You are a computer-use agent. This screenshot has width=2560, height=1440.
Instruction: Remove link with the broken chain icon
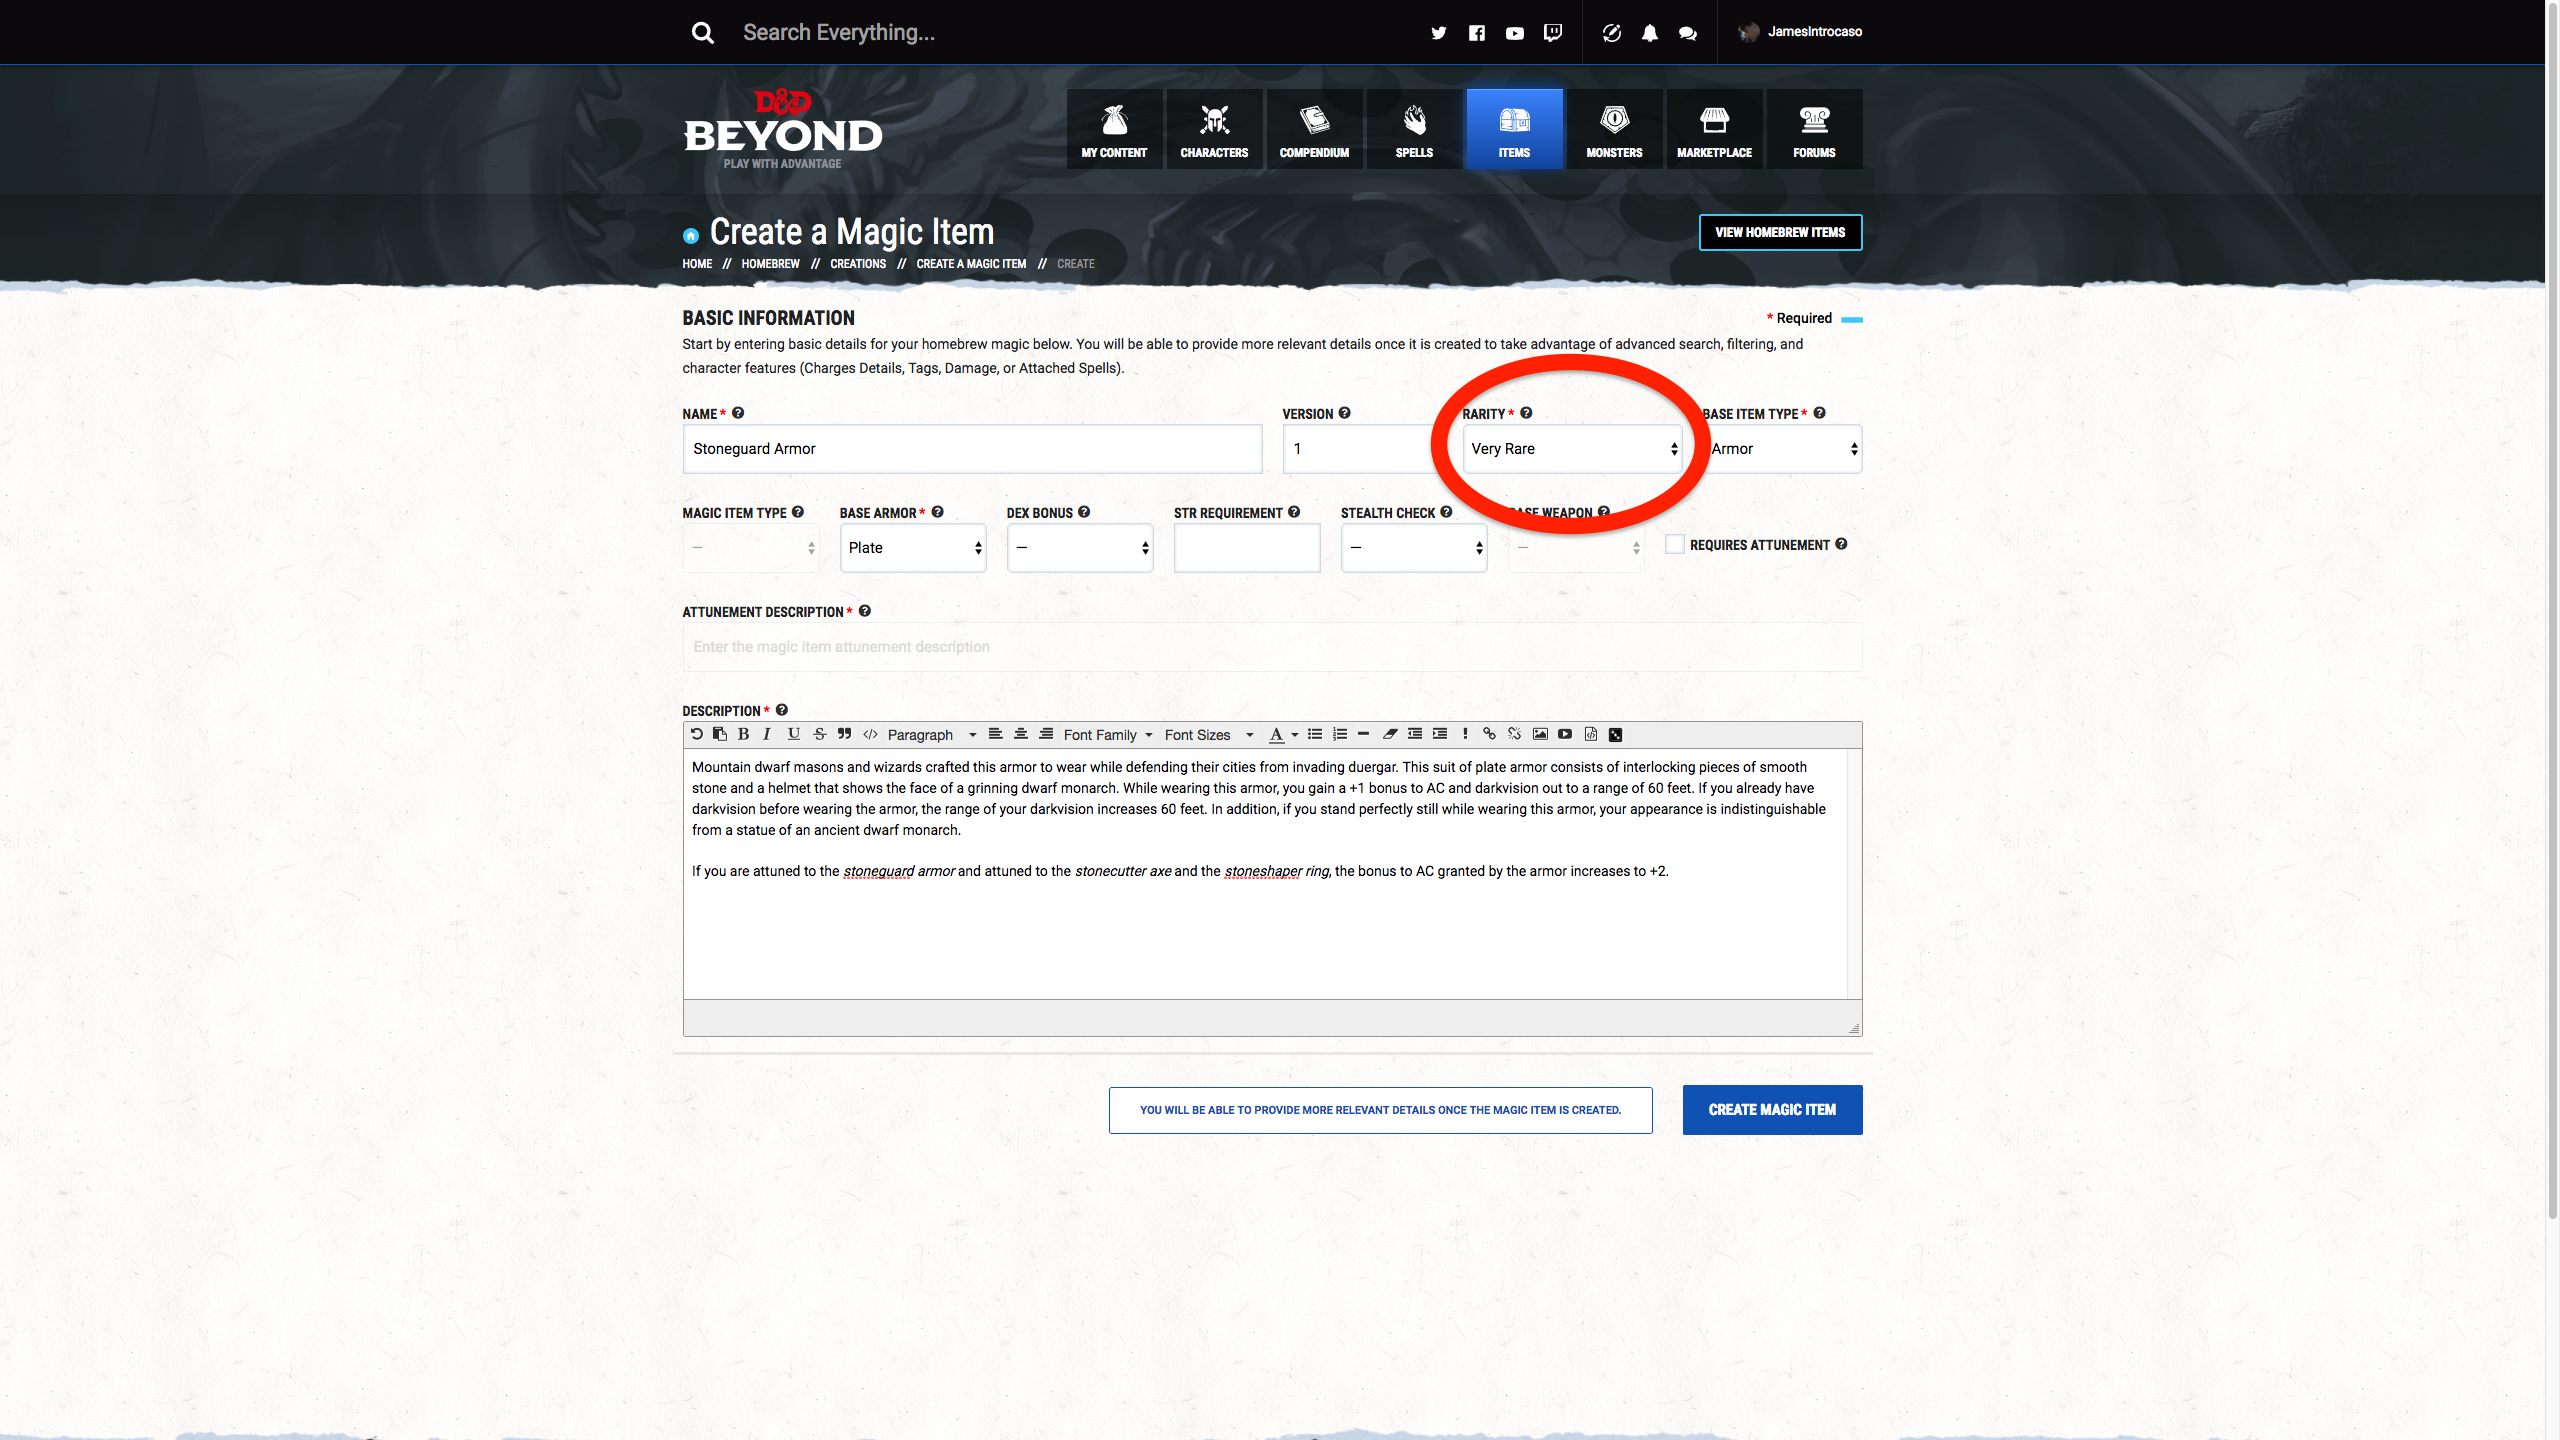tap(1514, 734)
